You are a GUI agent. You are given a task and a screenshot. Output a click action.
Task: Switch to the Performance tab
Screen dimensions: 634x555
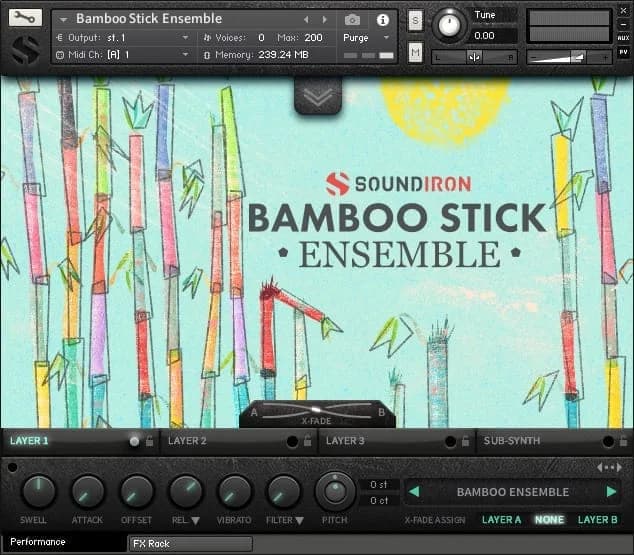[65, 542]
